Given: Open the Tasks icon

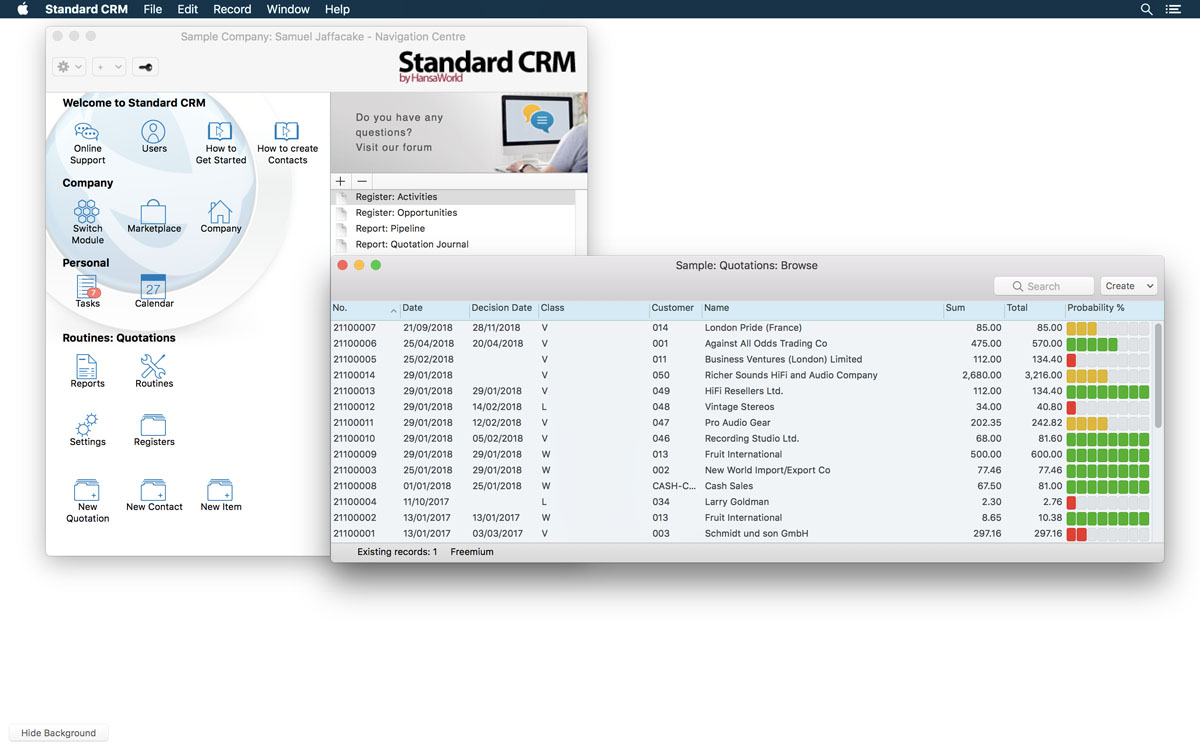Looking at the screenshot, I should 87,287.
